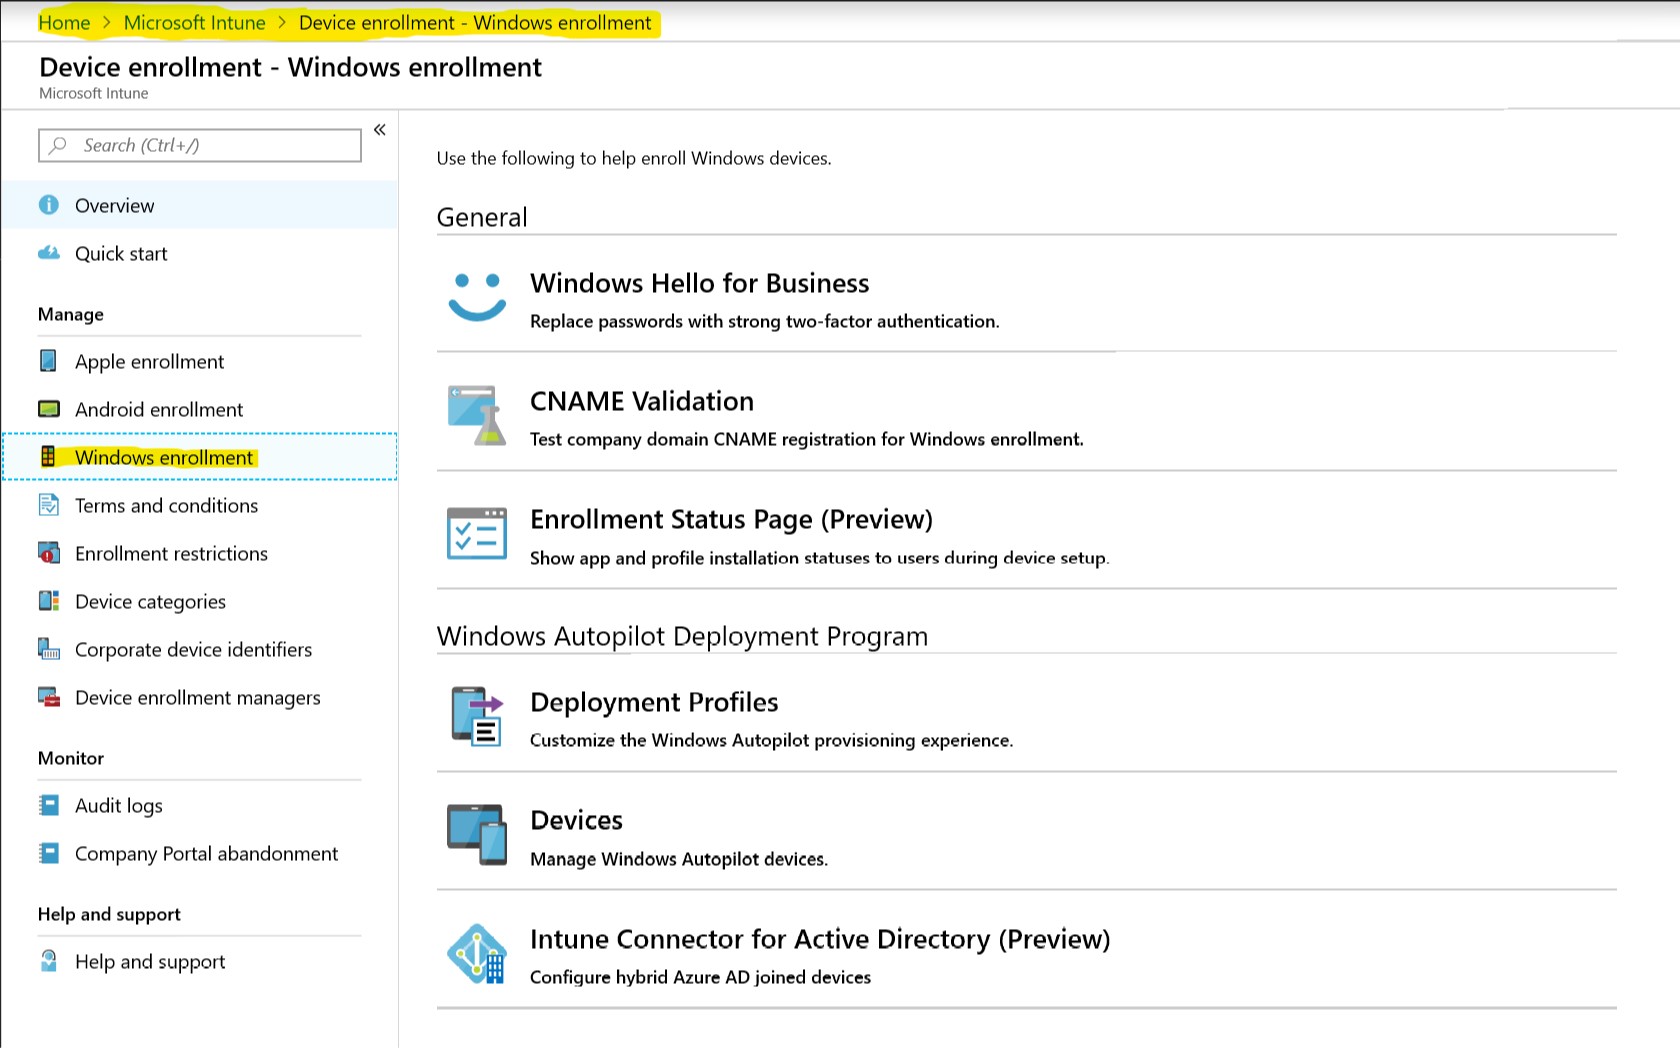Click the Enrollment Status Page checklist icon
This screenshot has height=1048, width=1680.
click(x=477, y=533)
